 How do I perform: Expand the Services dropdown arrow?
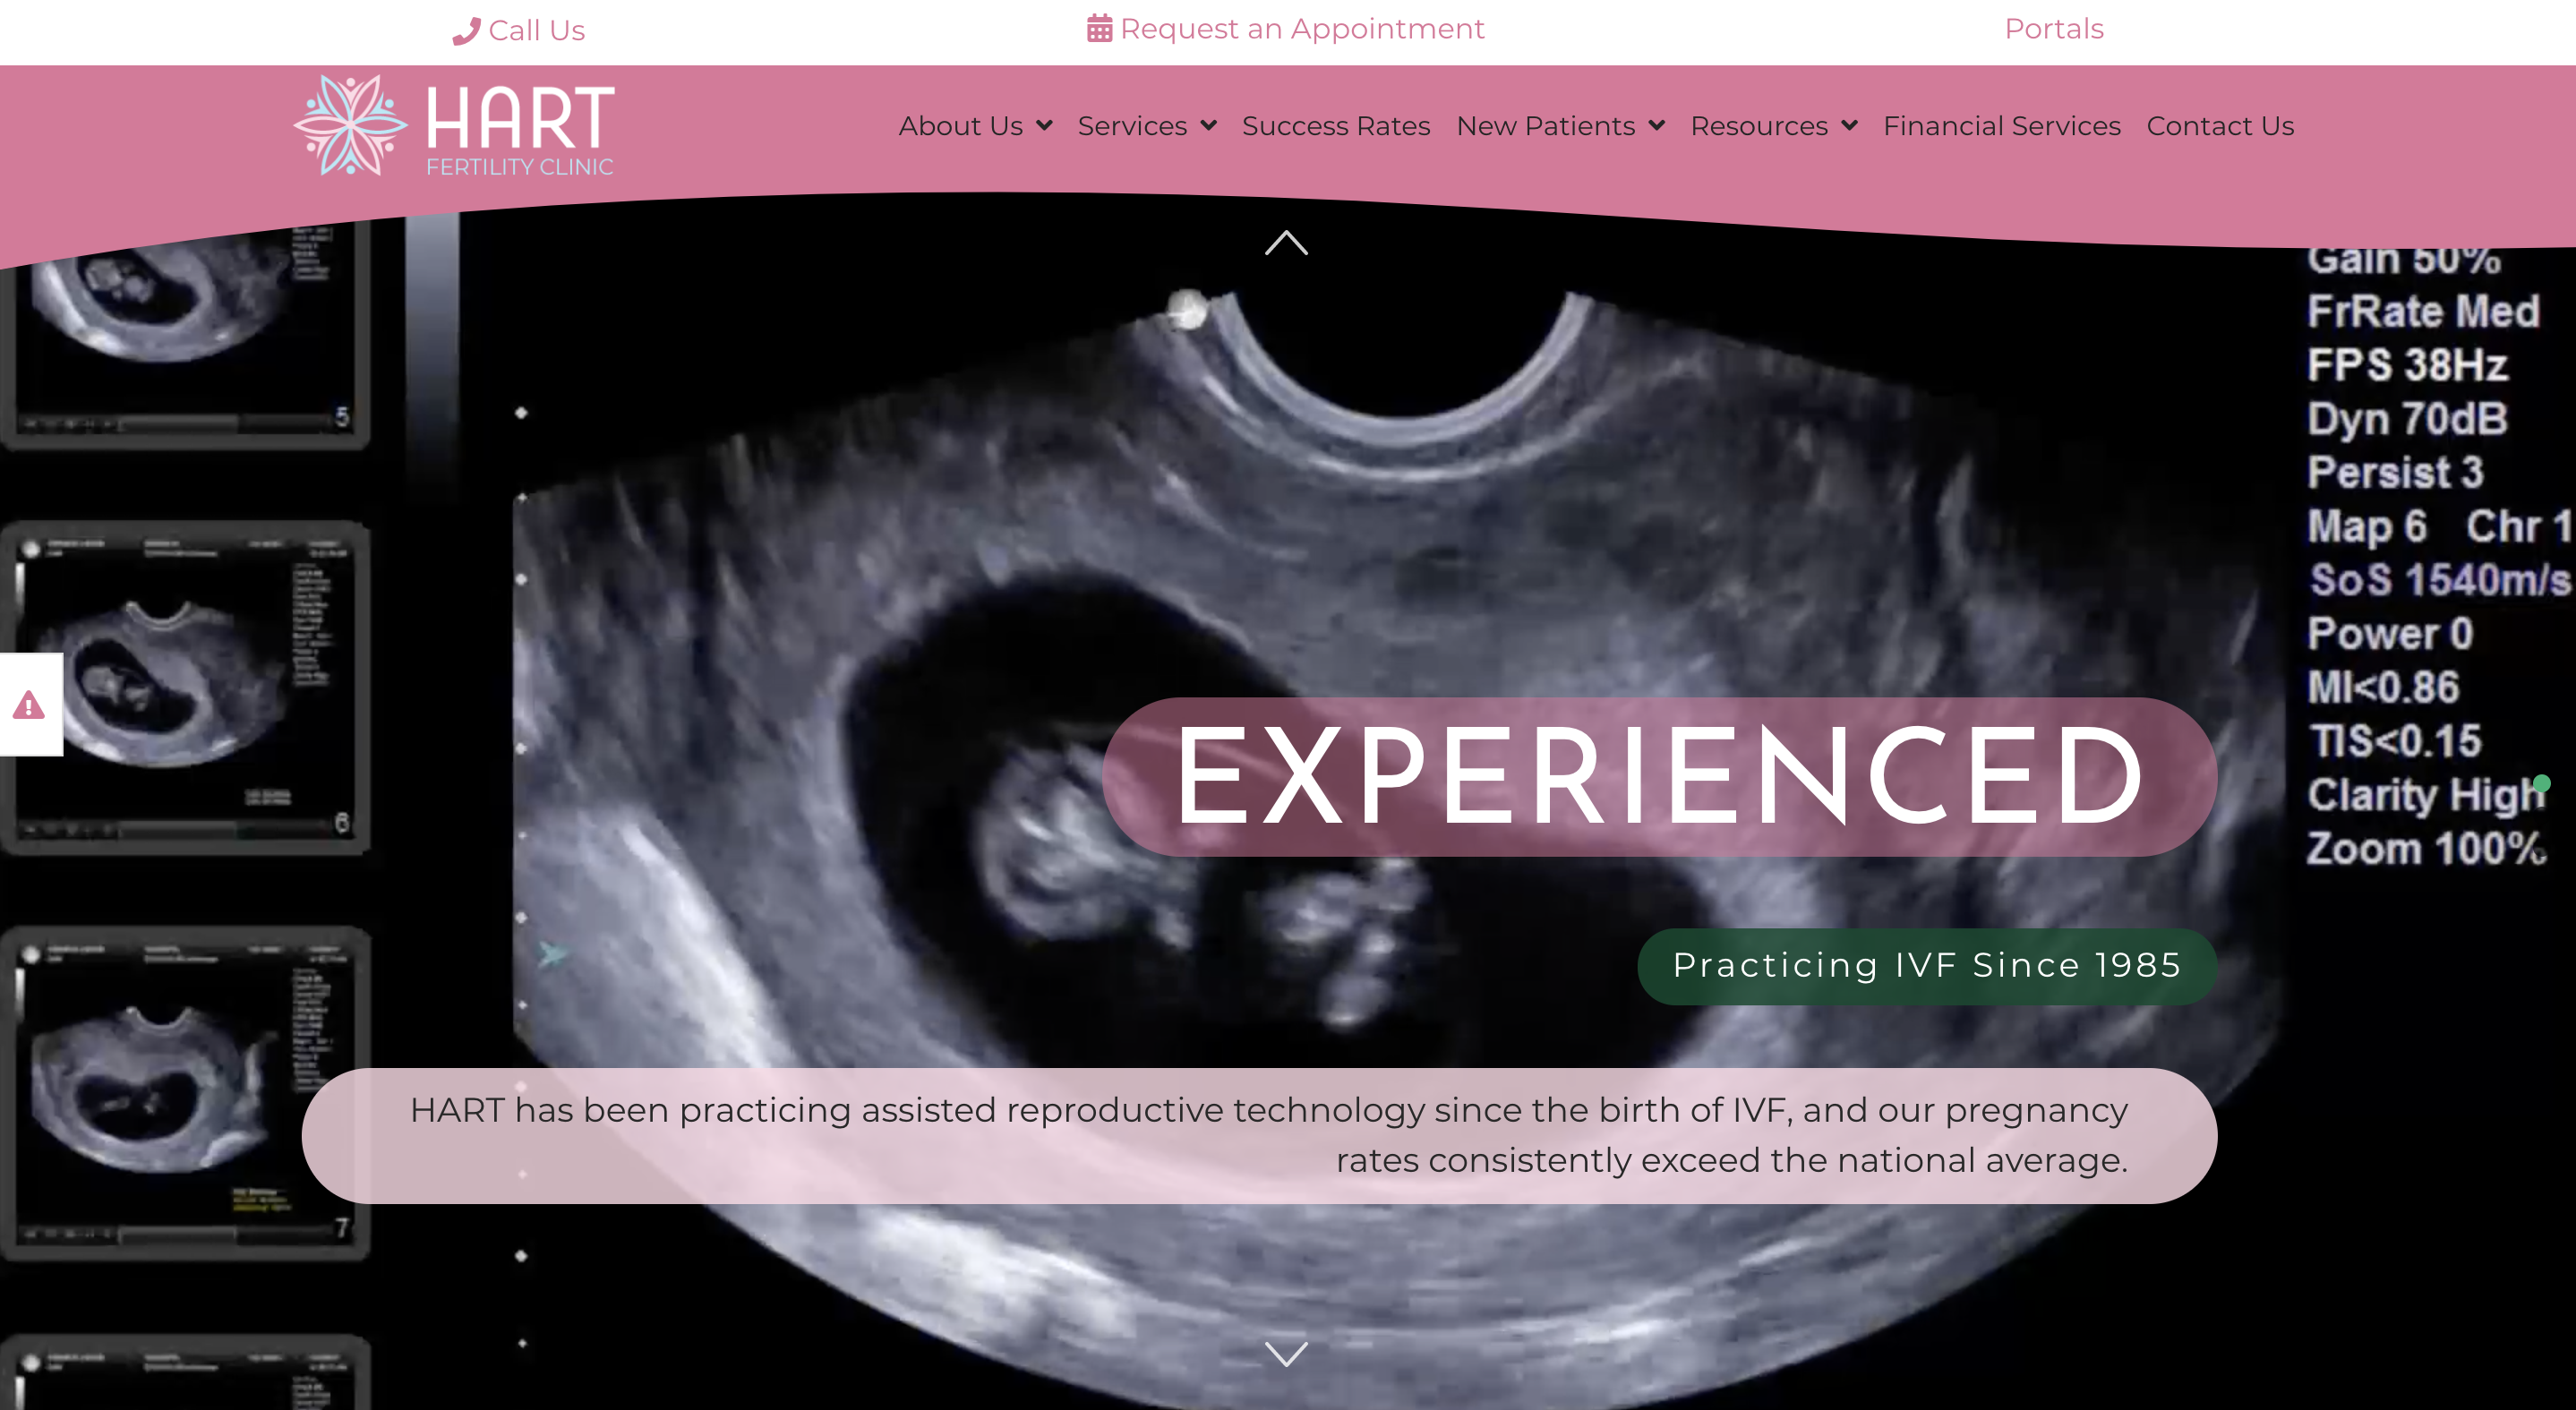pyautogui.click(x=1208, y=126)
